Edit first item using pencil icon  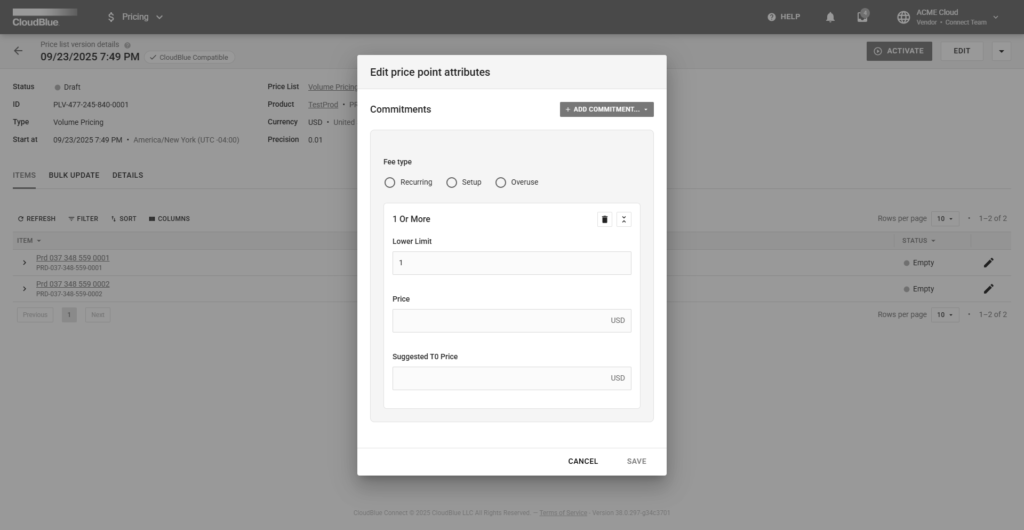pyautogui.click(x=988, y=262)
